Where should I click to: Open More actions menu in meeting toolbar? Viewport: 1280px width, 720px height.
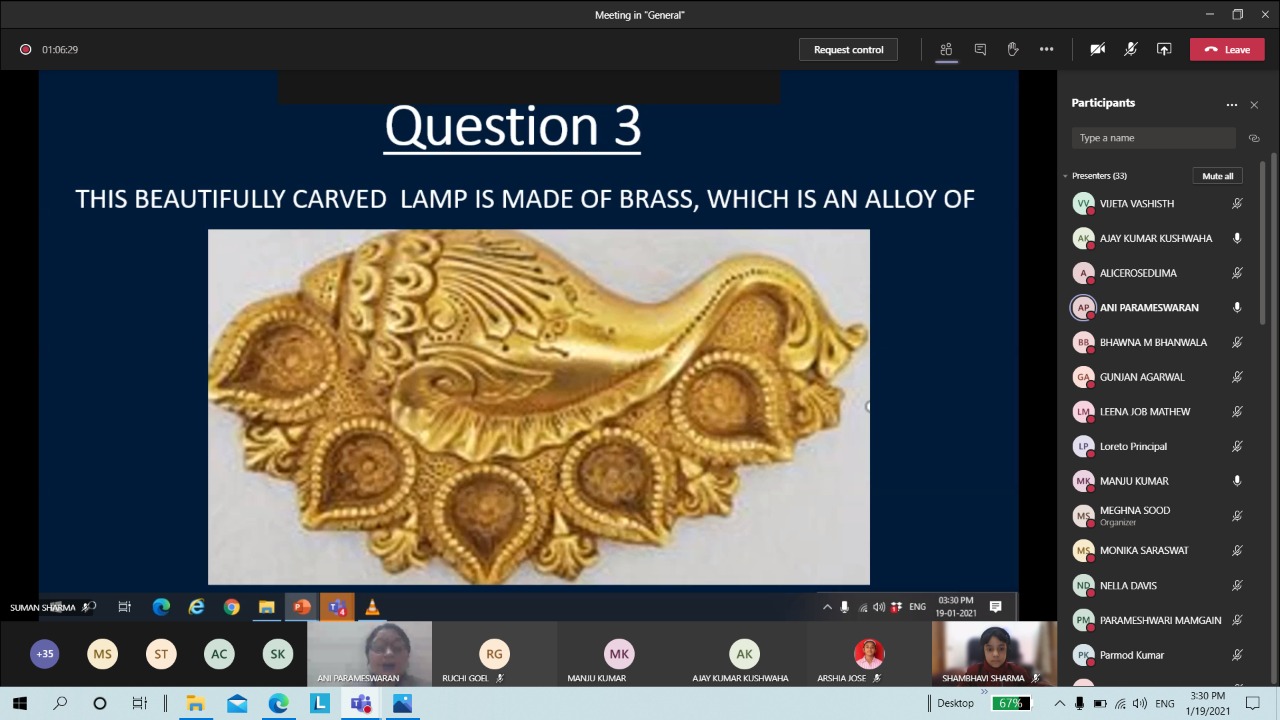(x=1046, y=49)
